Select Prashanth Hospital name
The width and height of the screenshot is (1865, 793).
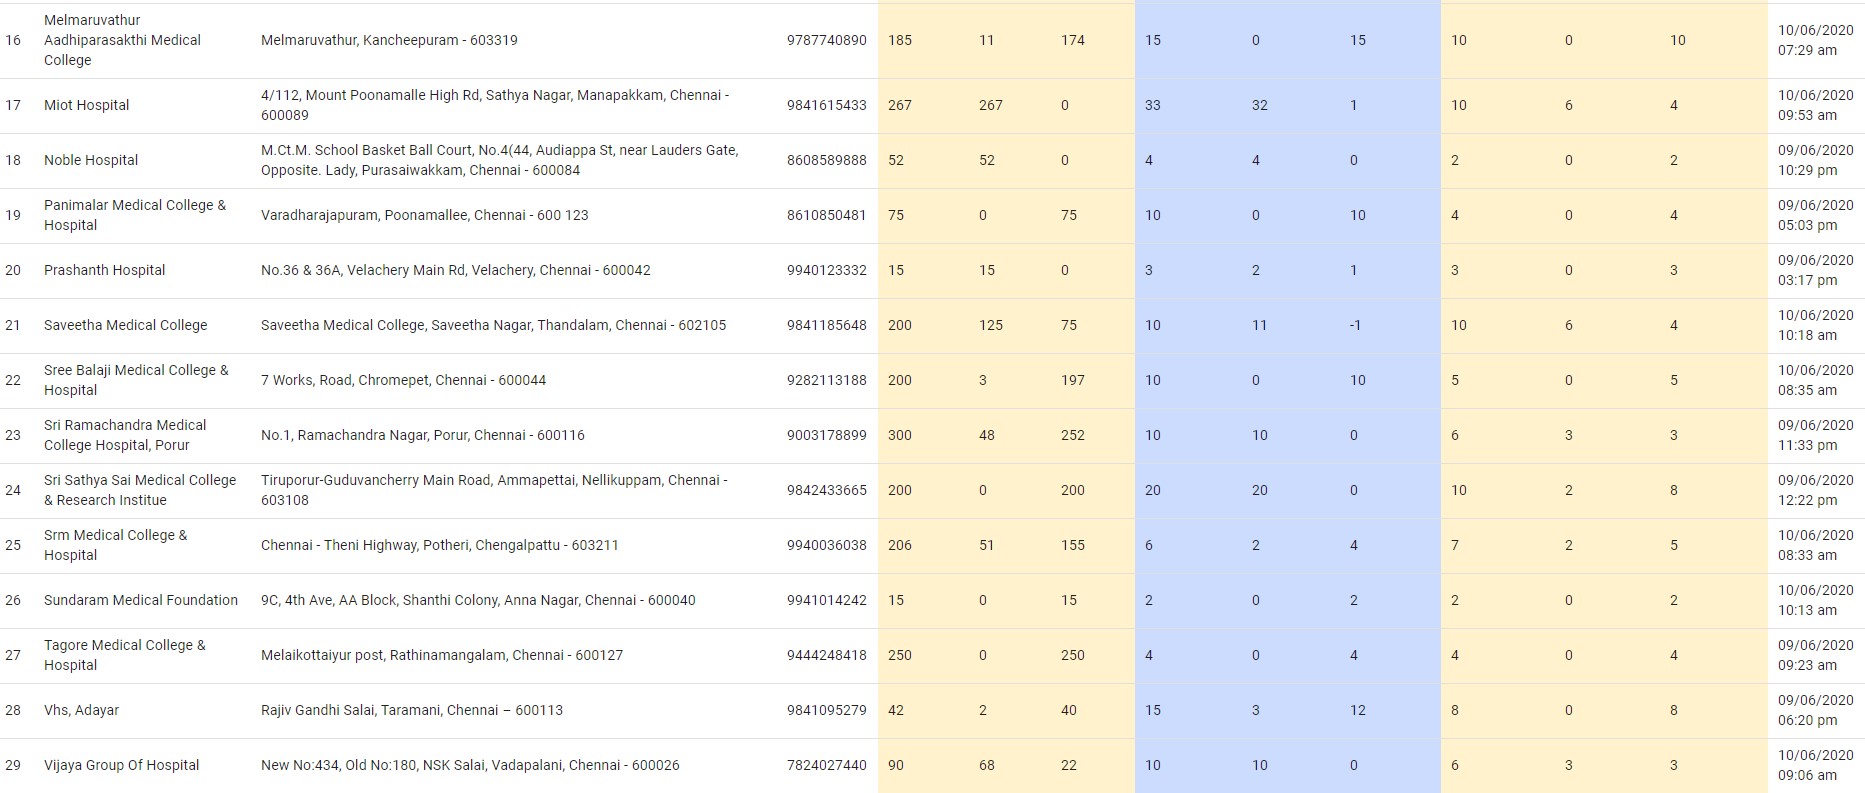coord(105,270)
